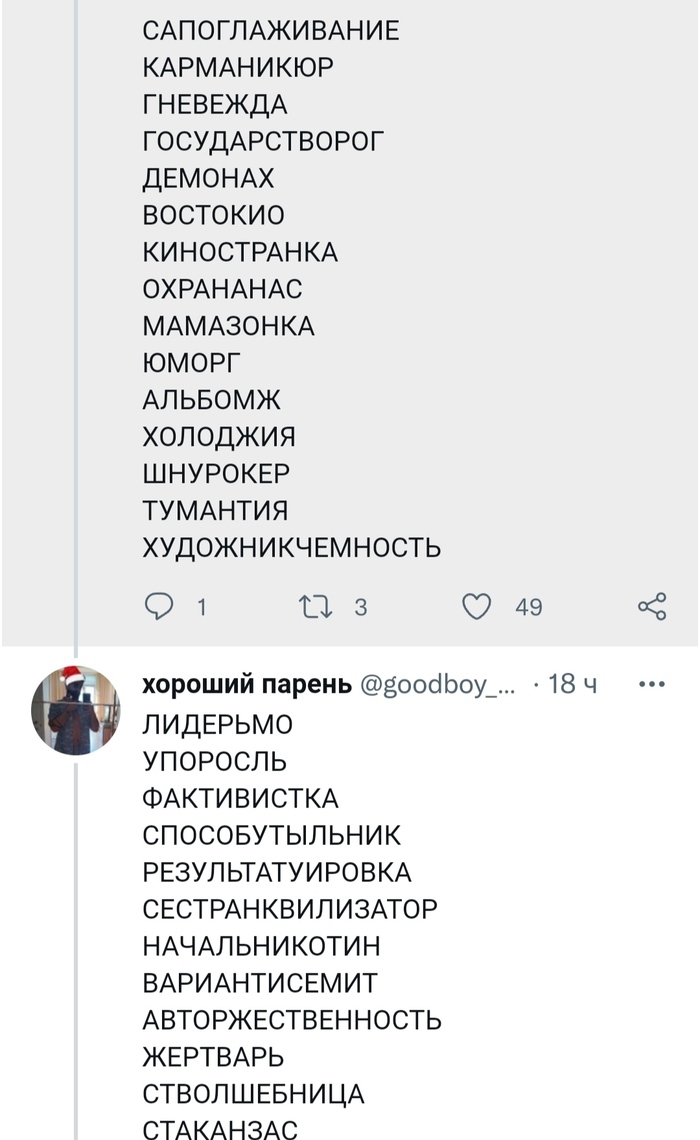Open the profile of хороший парень
Screen dimensions: 700x1140
246,684
